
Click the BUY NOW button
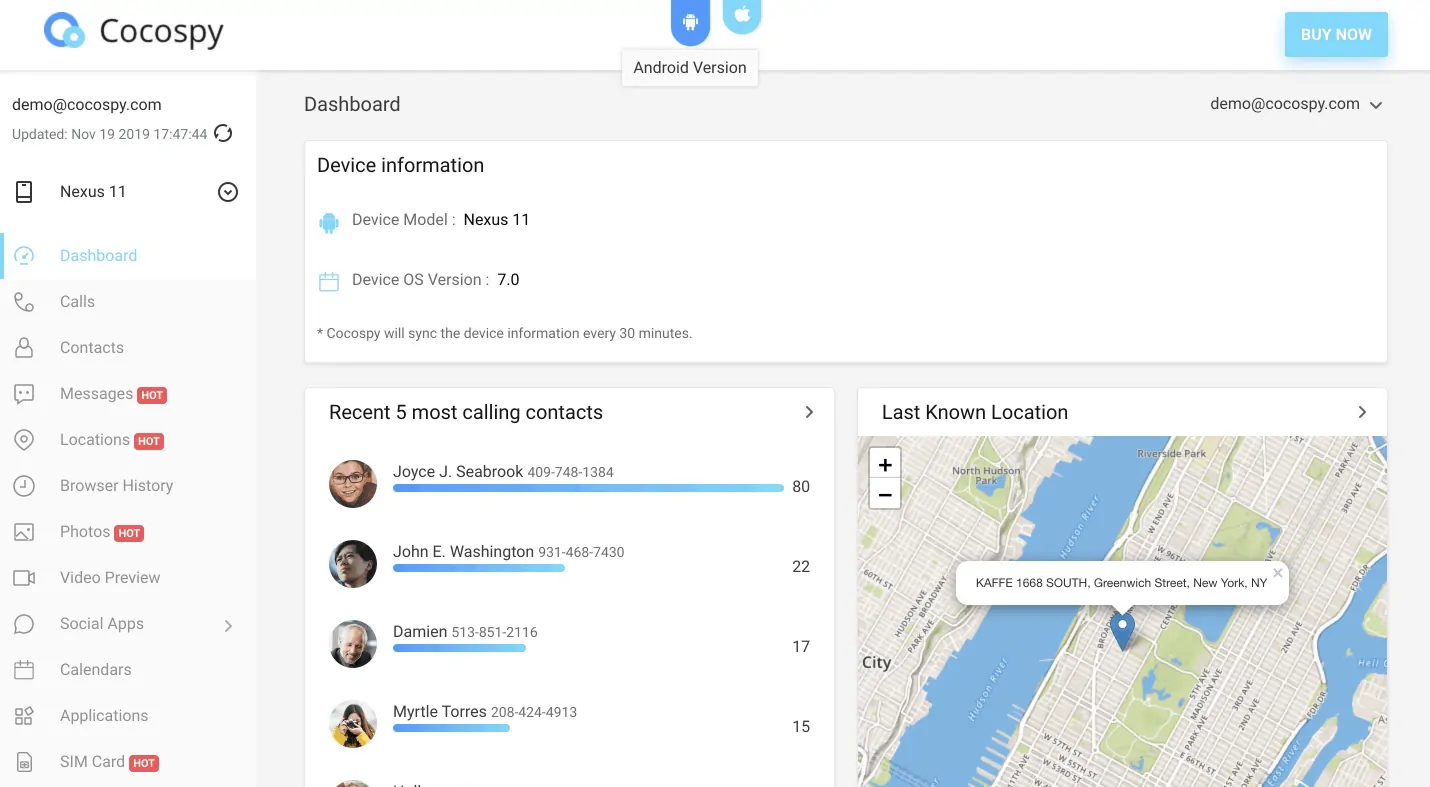tap(1336, 34)
